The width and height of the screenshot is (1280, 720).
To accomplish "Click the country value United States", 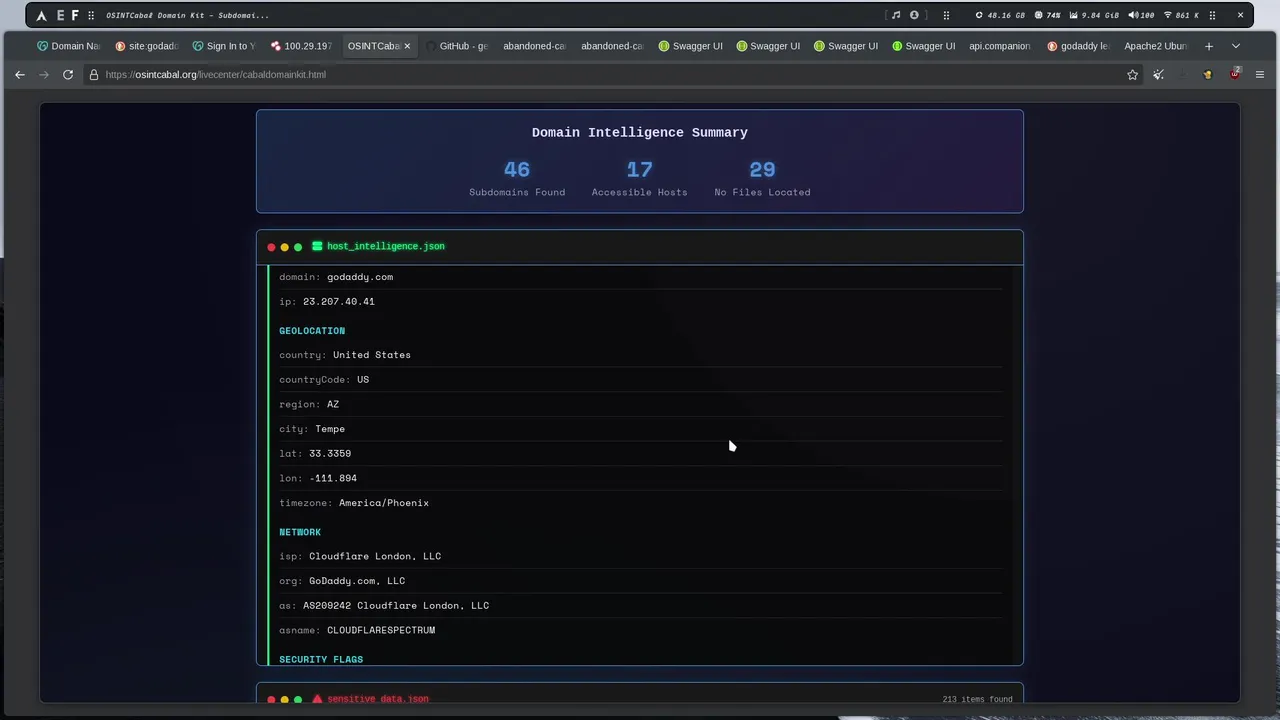I will (372, 355).
